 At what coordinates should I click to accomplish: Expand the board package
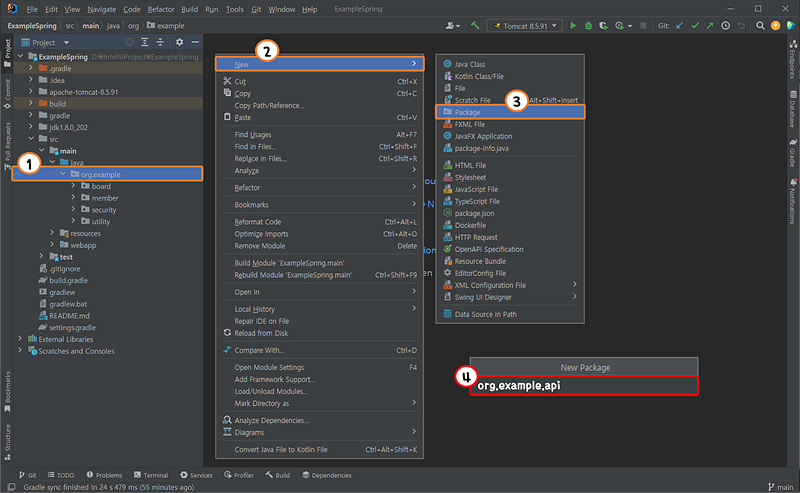tap(73, 186)
